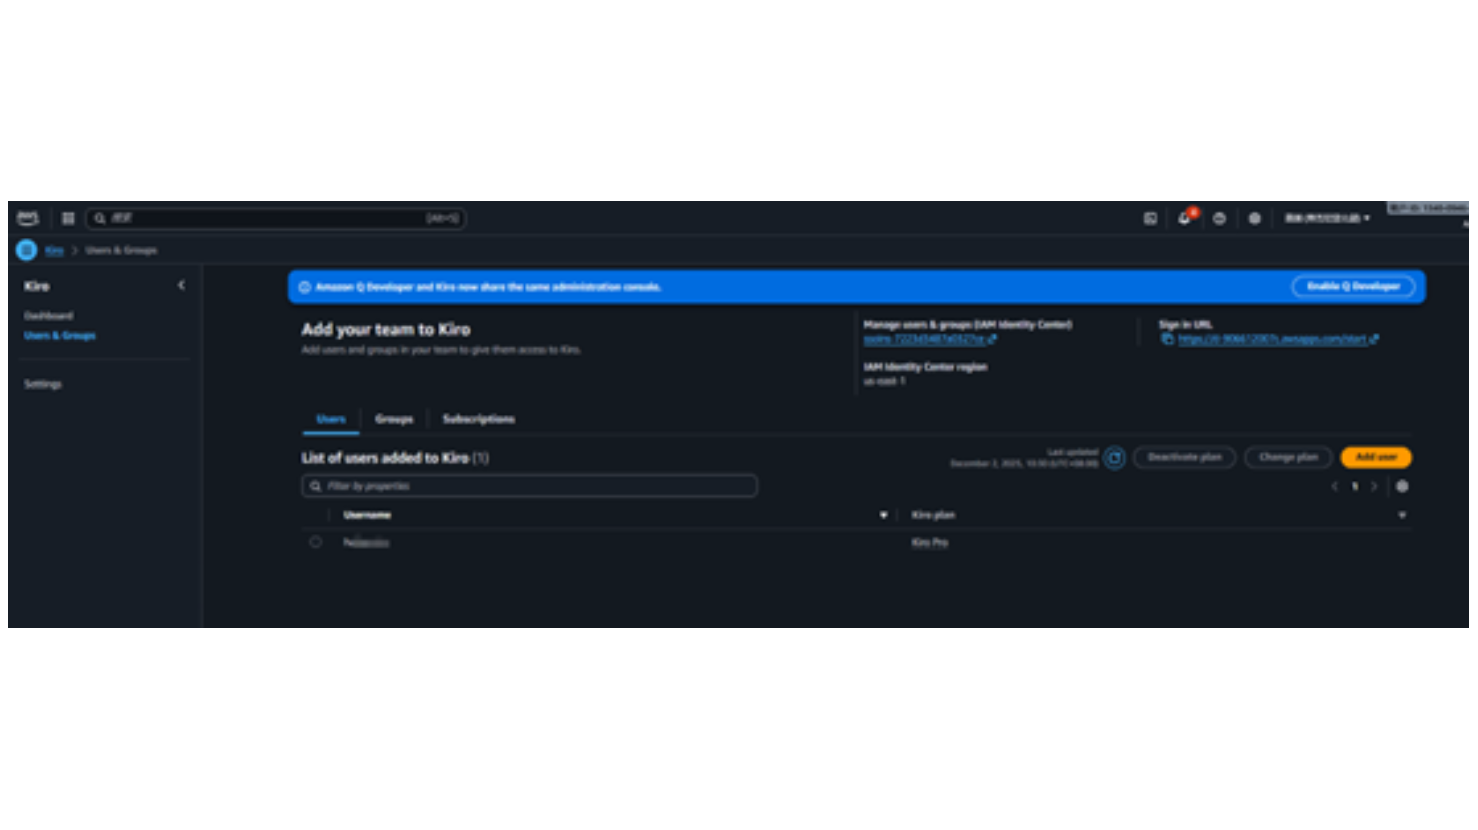
Task: Switch to the Groups tab
Action: 394,419
